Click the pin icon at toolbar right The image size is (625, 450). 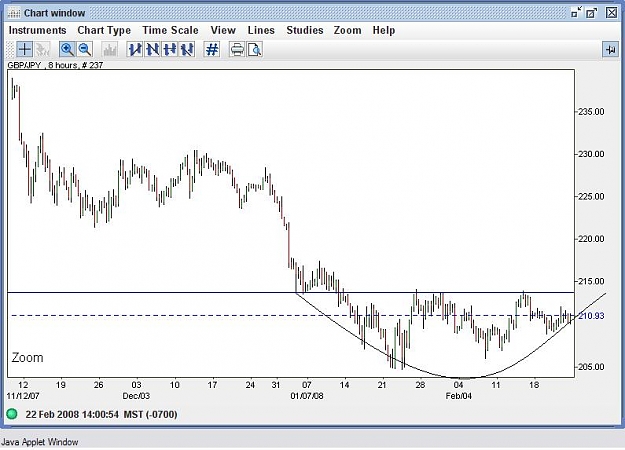click(x=610, y=49)
